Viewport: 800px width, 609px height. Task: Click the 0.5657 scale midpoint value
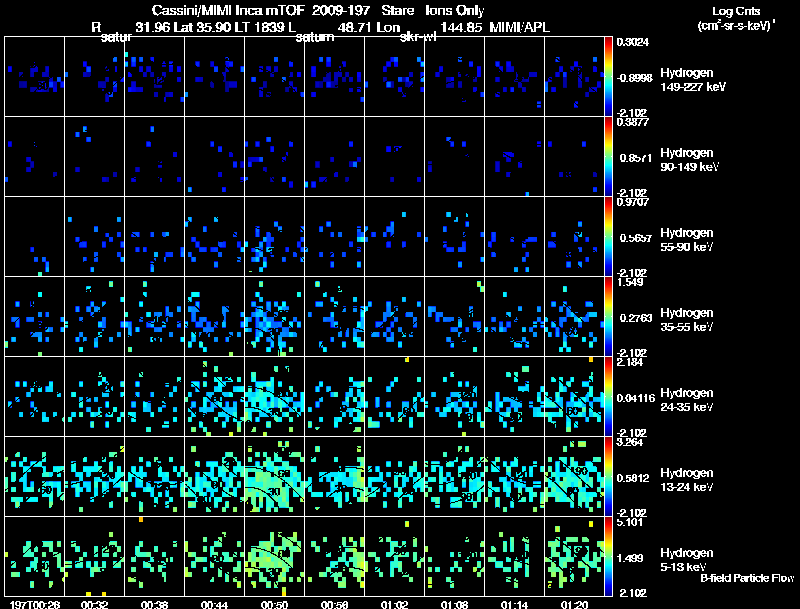[636, 238]
